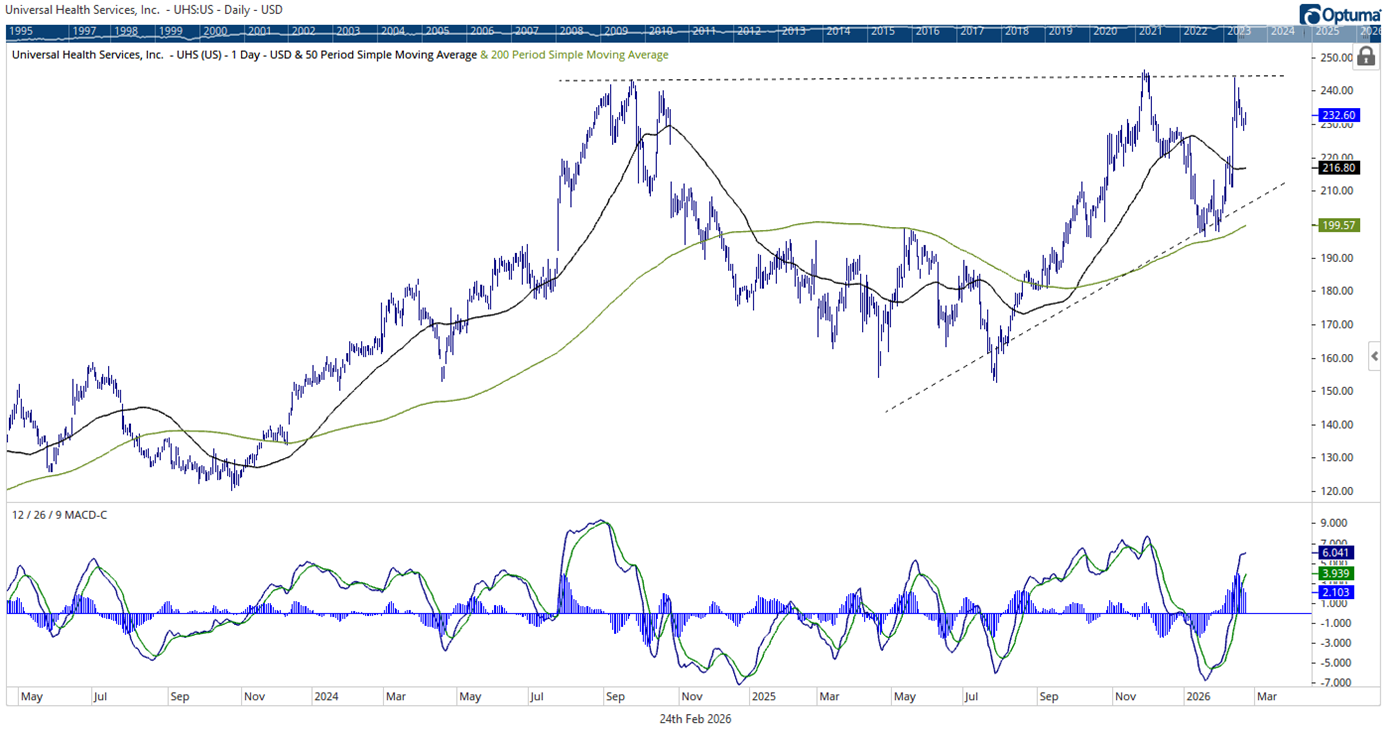The width and height of the screenshot is (1387, 738).
Task: Click the 24th Feb 2026 date label
Action: [x=695, y=719]
